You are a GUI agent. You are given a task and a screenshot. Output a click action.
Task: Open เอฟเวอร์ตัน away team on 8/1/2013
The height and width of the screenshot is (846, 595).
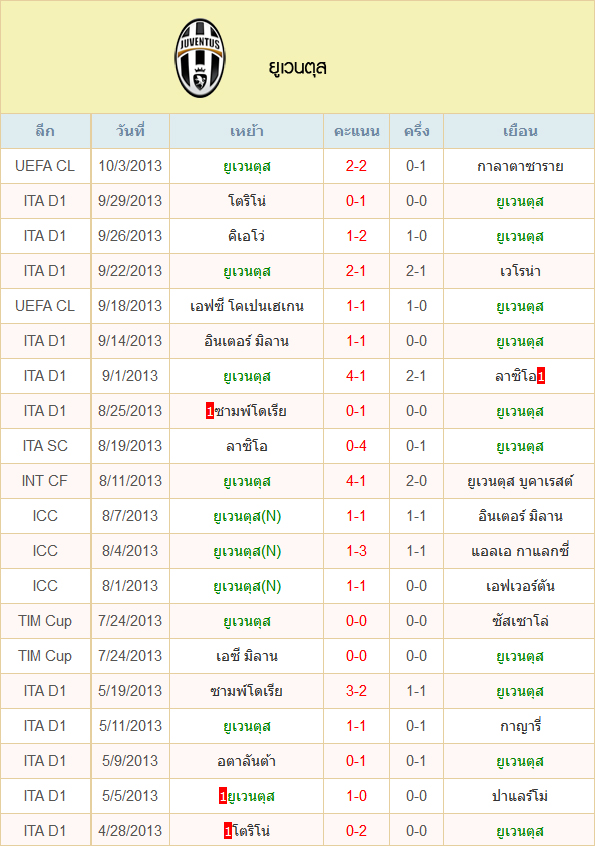pos(520,586)
